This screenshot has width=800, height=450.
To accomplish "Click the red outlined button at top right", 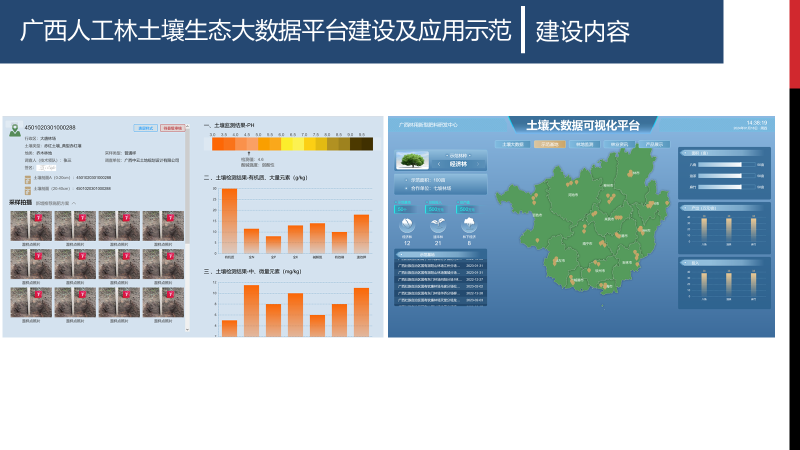I will (x=172, y=128).
